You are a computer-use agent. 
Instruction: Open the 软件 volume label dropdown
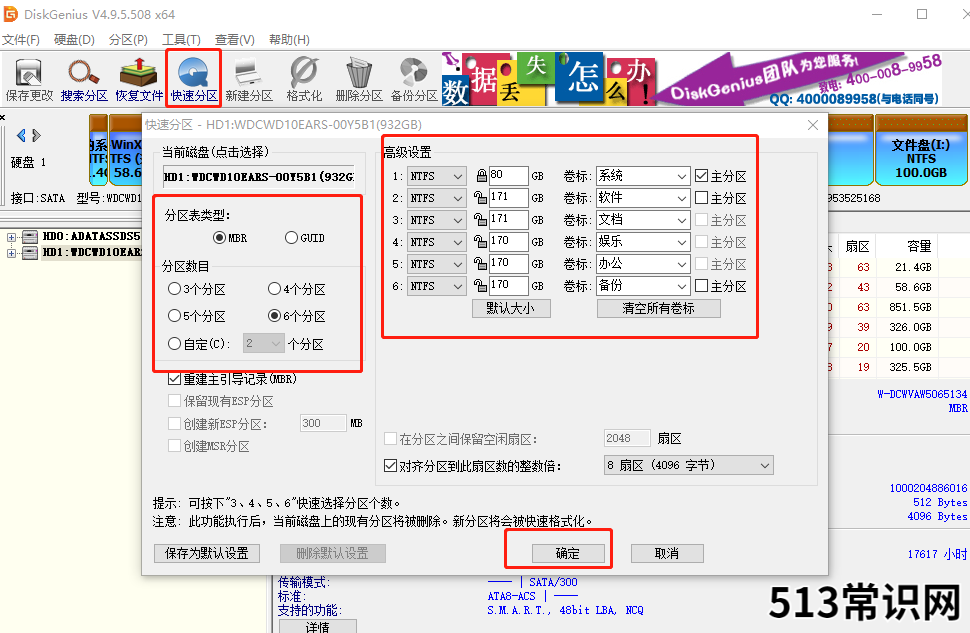pyautogui.click(x=643, y=198)
